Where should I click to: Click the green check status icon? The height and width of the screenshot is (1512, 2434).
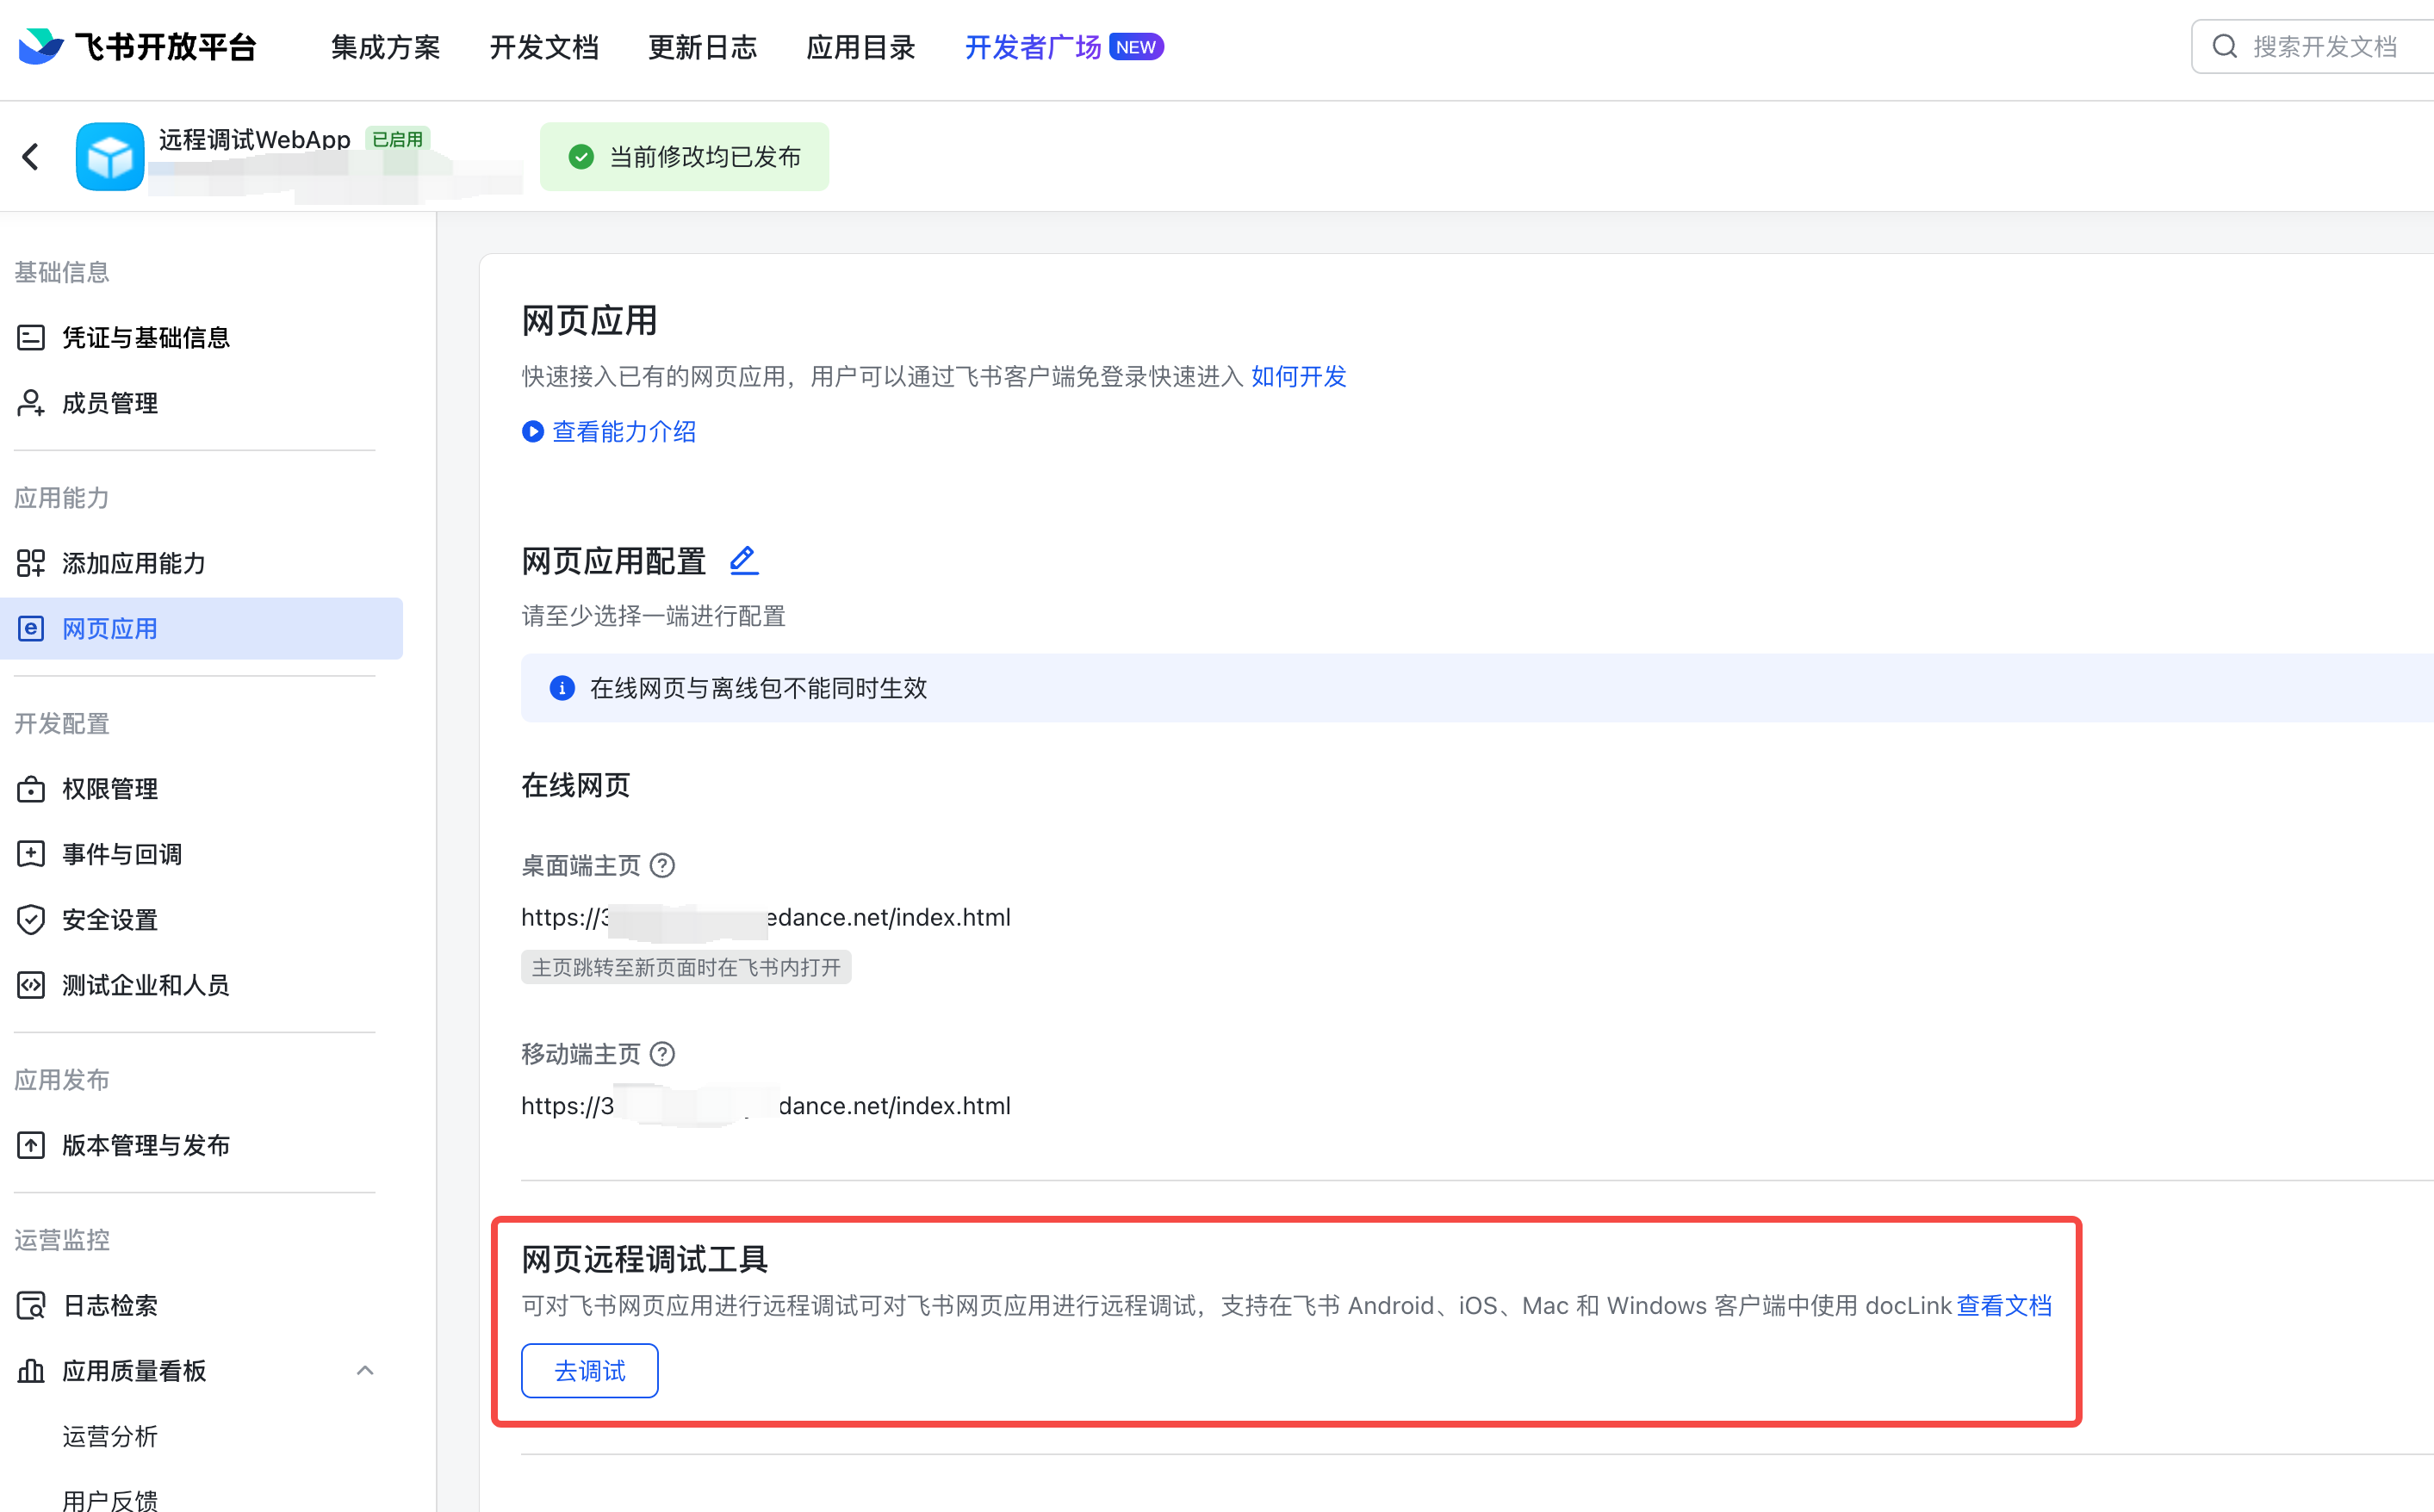click(x=581, y=157)
